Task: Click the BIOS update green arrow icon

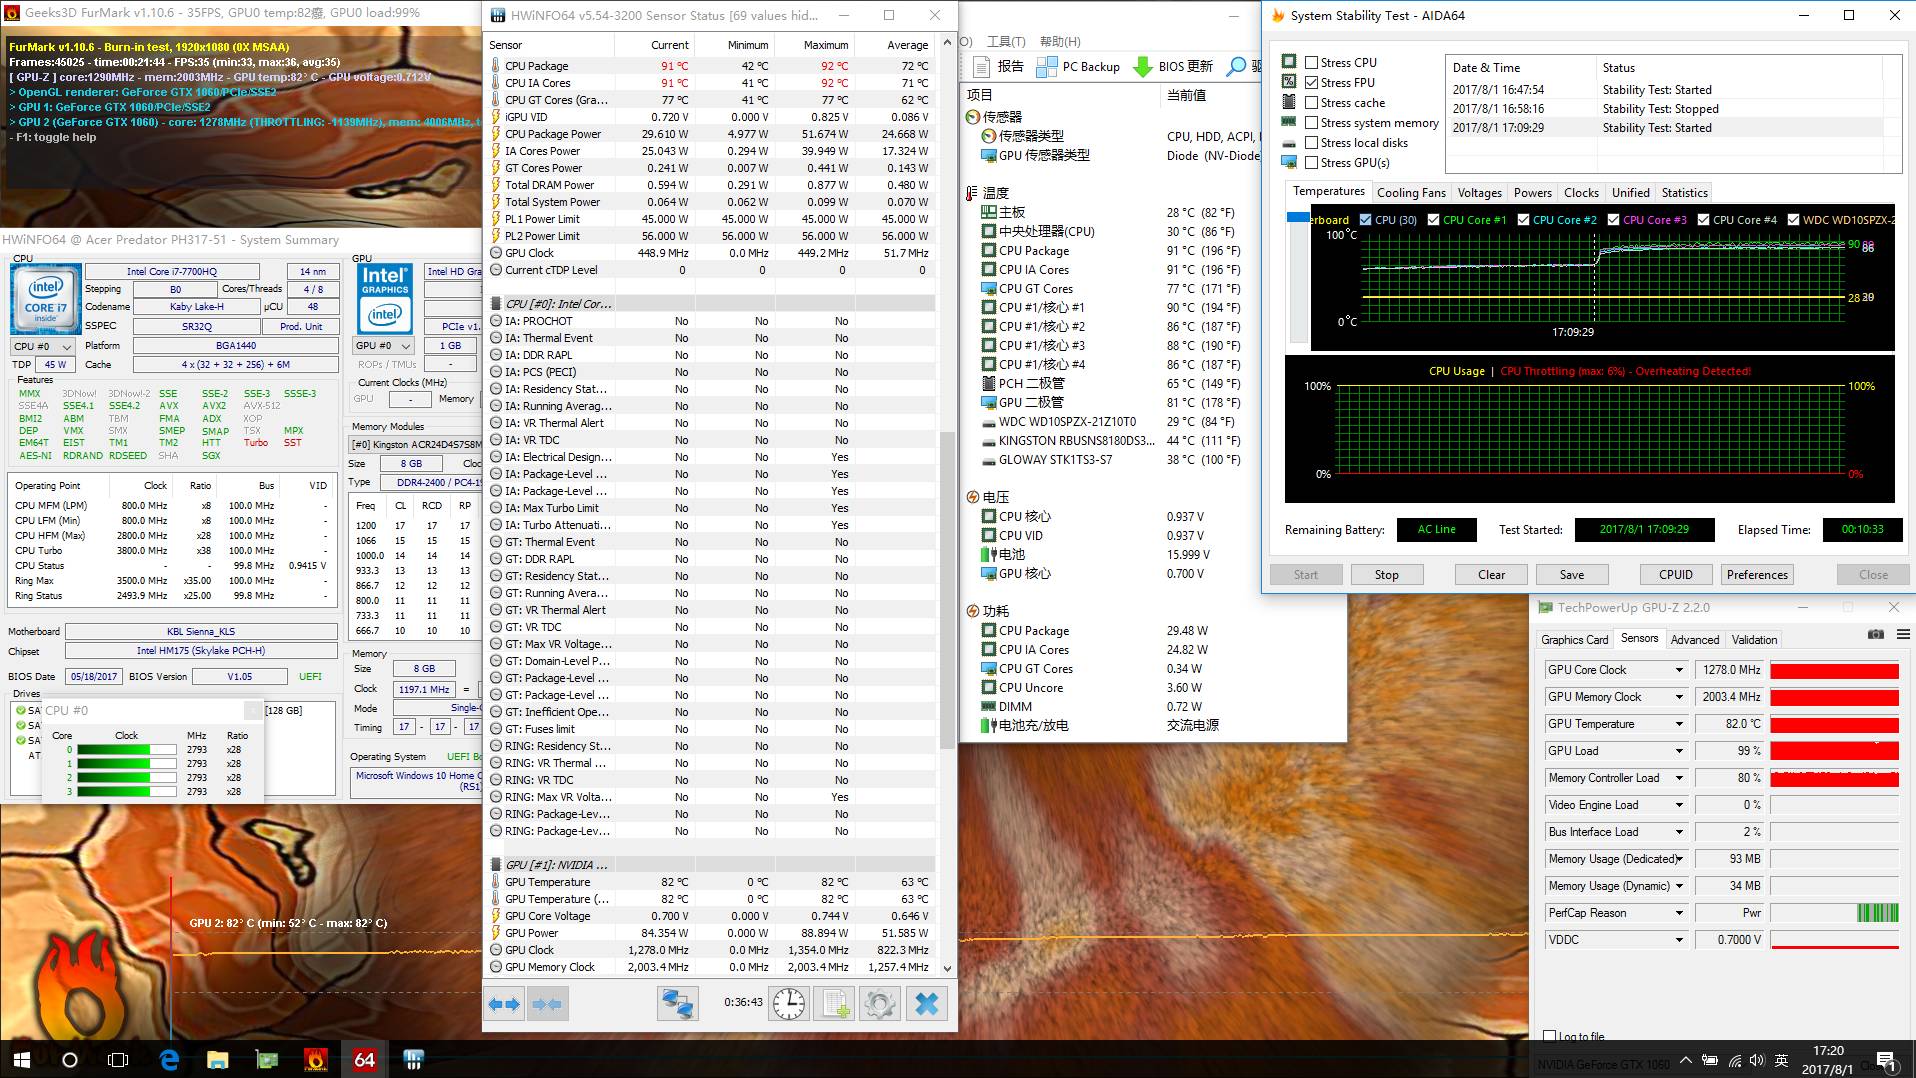Action: (x=1143, y=67)
